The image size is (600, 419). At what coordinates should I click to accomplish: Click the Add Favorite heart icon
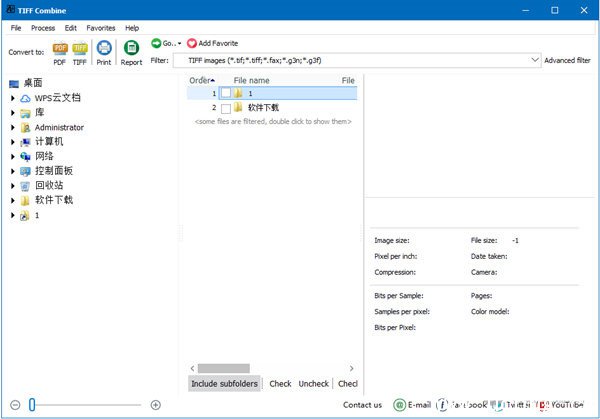click(x=192, y=43)
